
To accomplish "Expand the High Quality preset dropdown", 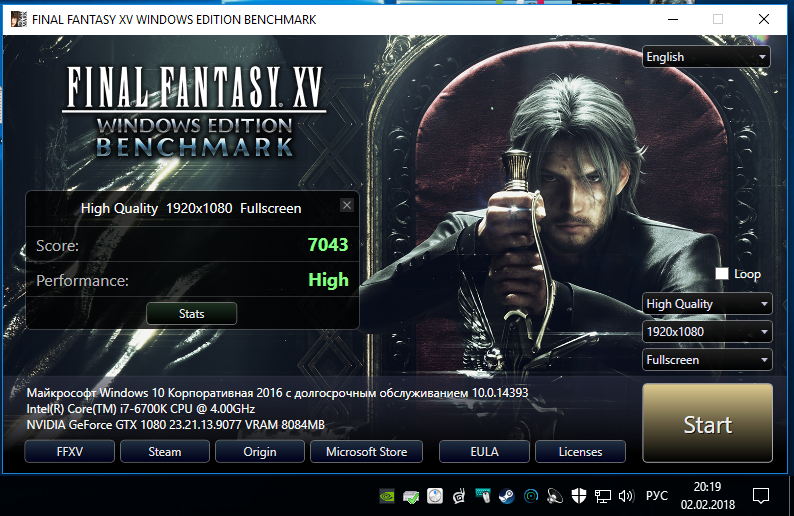I will tap(707, 304).
